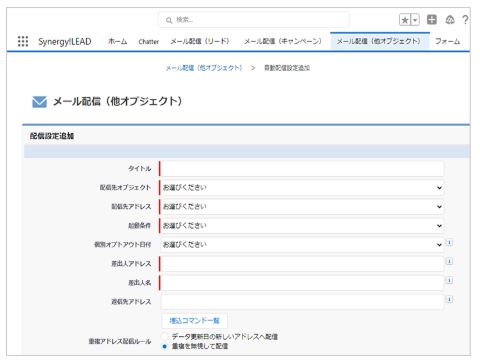Screen dimensions: 480x364
Task: Click info icon beside 個別オプトアウト日付
Action: tap(449, 243)
